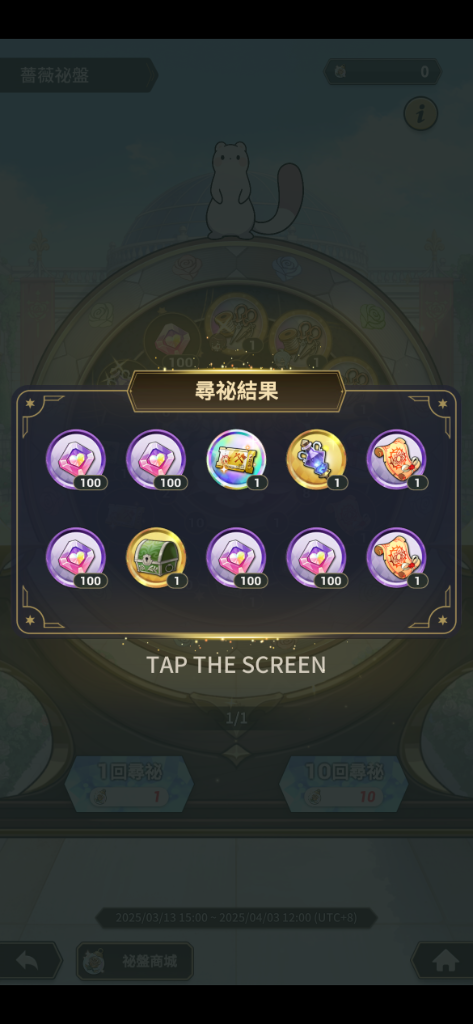Tap the first pink gem reward icon
Image resolution: width=473 pixels, height=1024 pixels.
pos(76,459)
